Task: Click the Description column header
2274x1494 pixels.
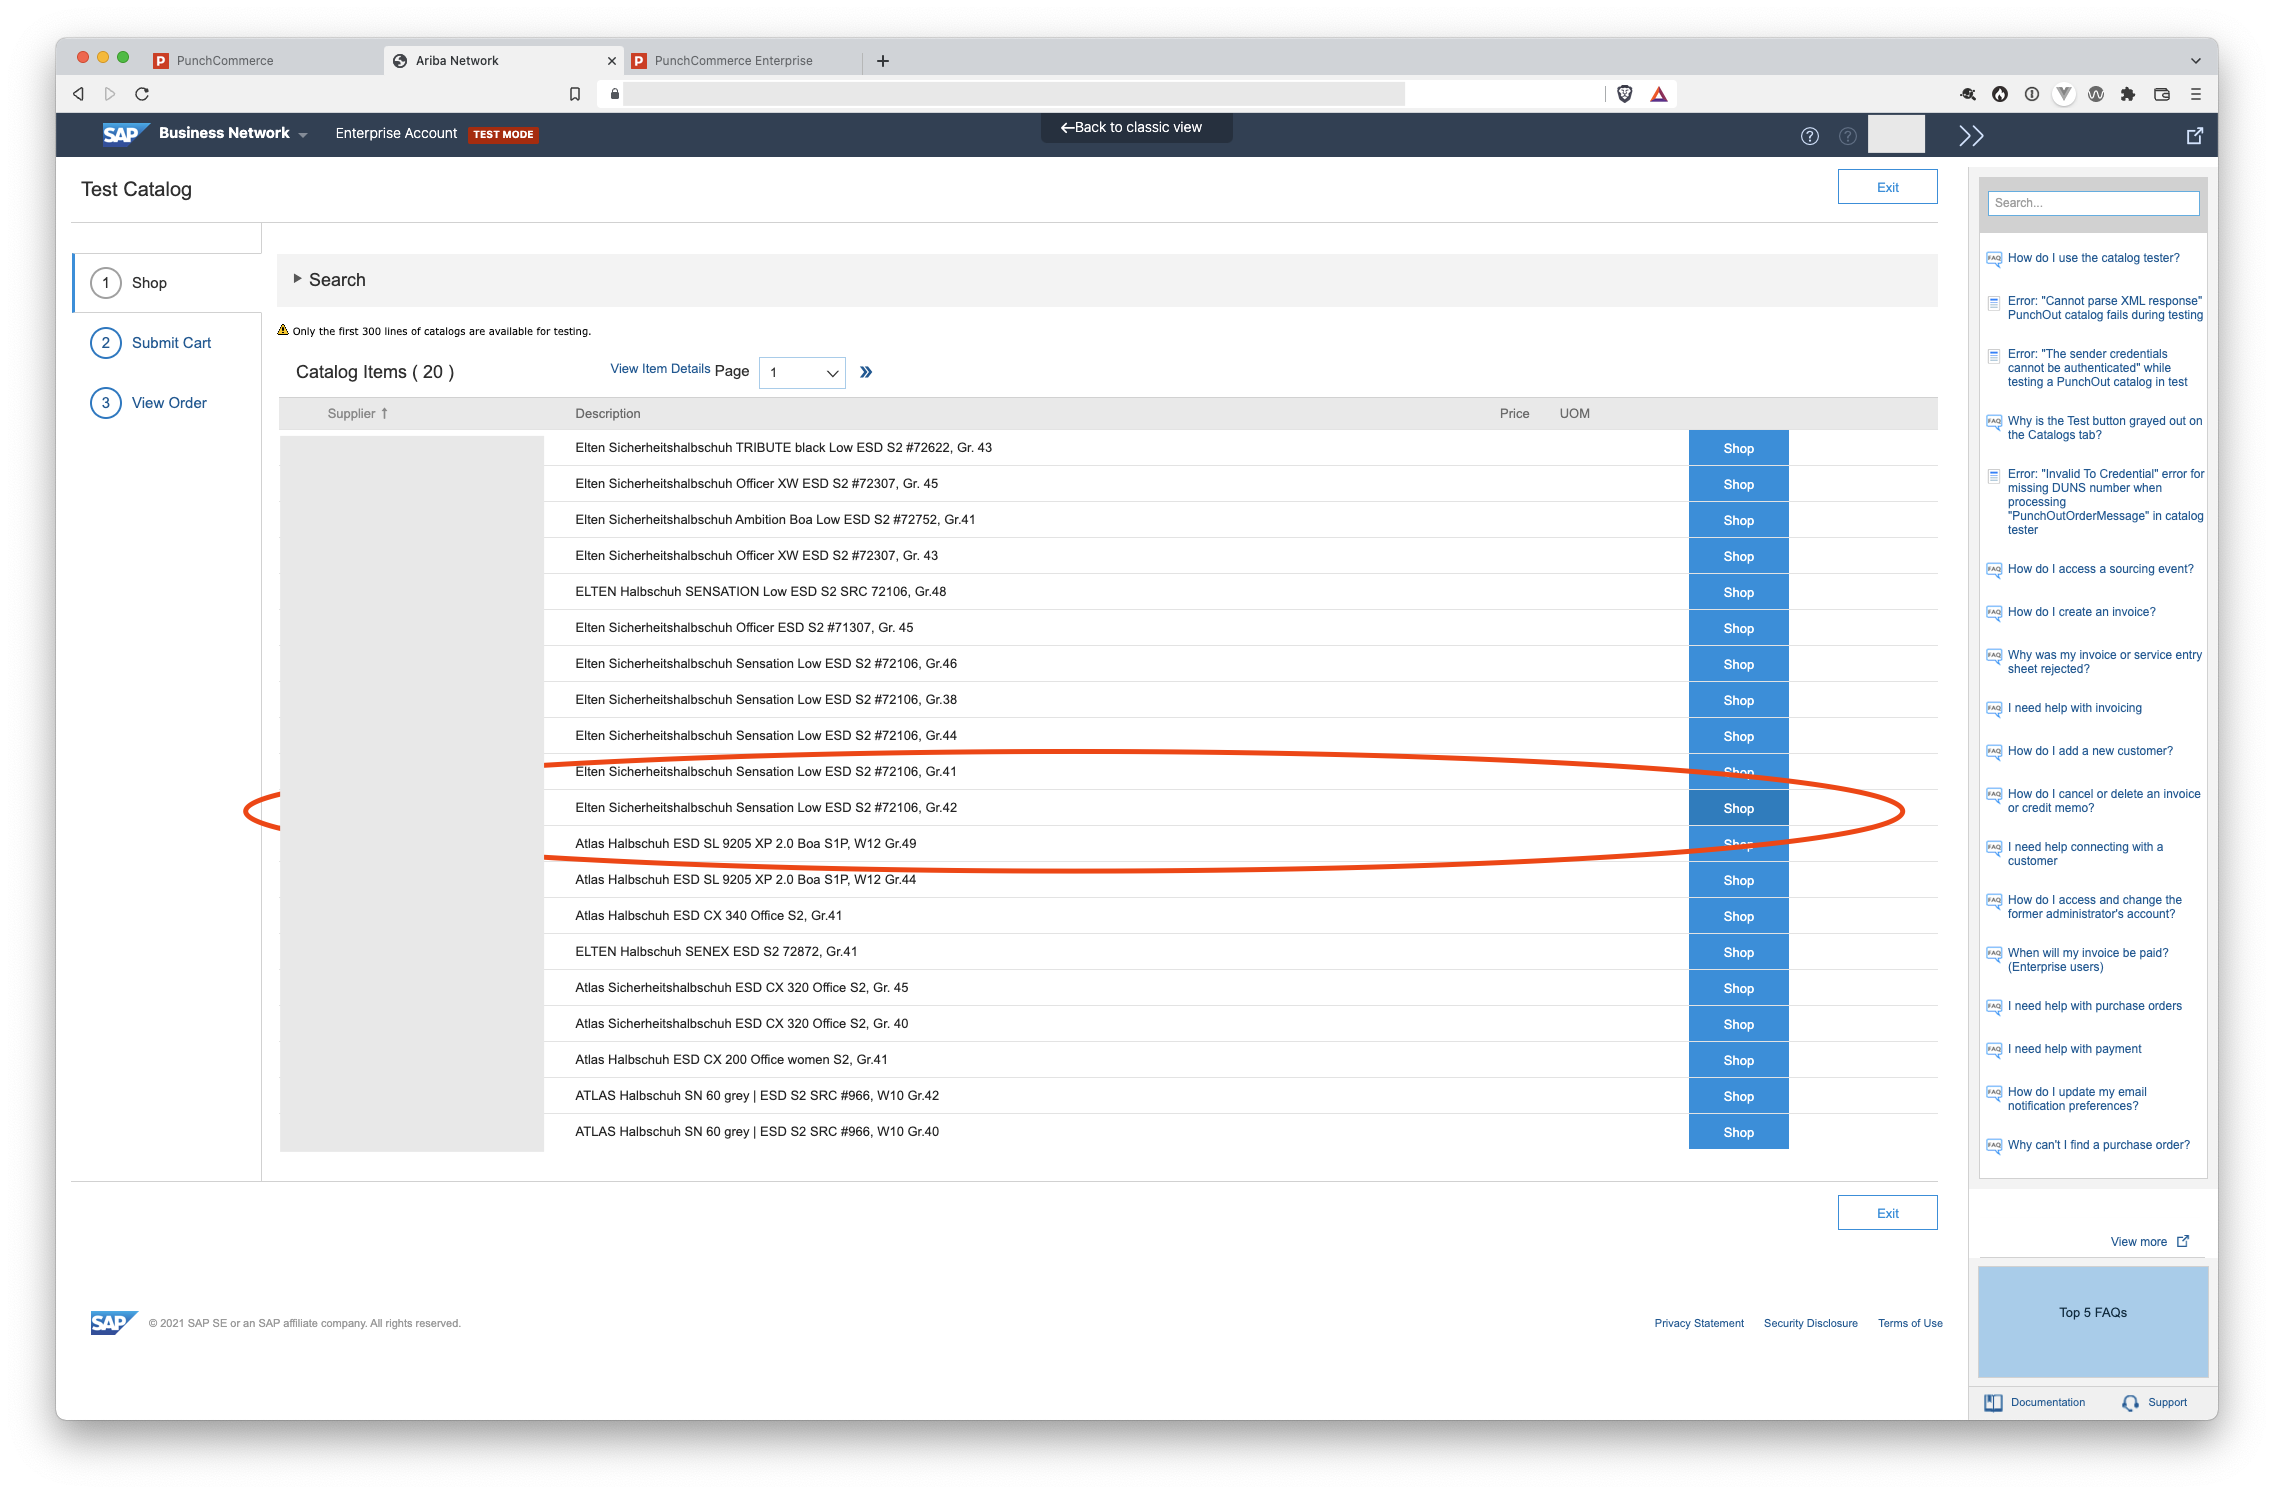Action: point(608,413)
